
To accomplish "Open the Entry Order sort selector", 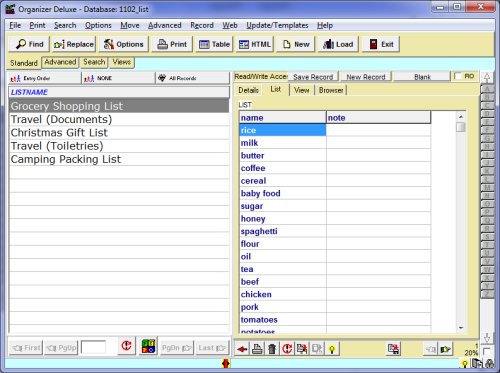I will [x=44, y=78].
